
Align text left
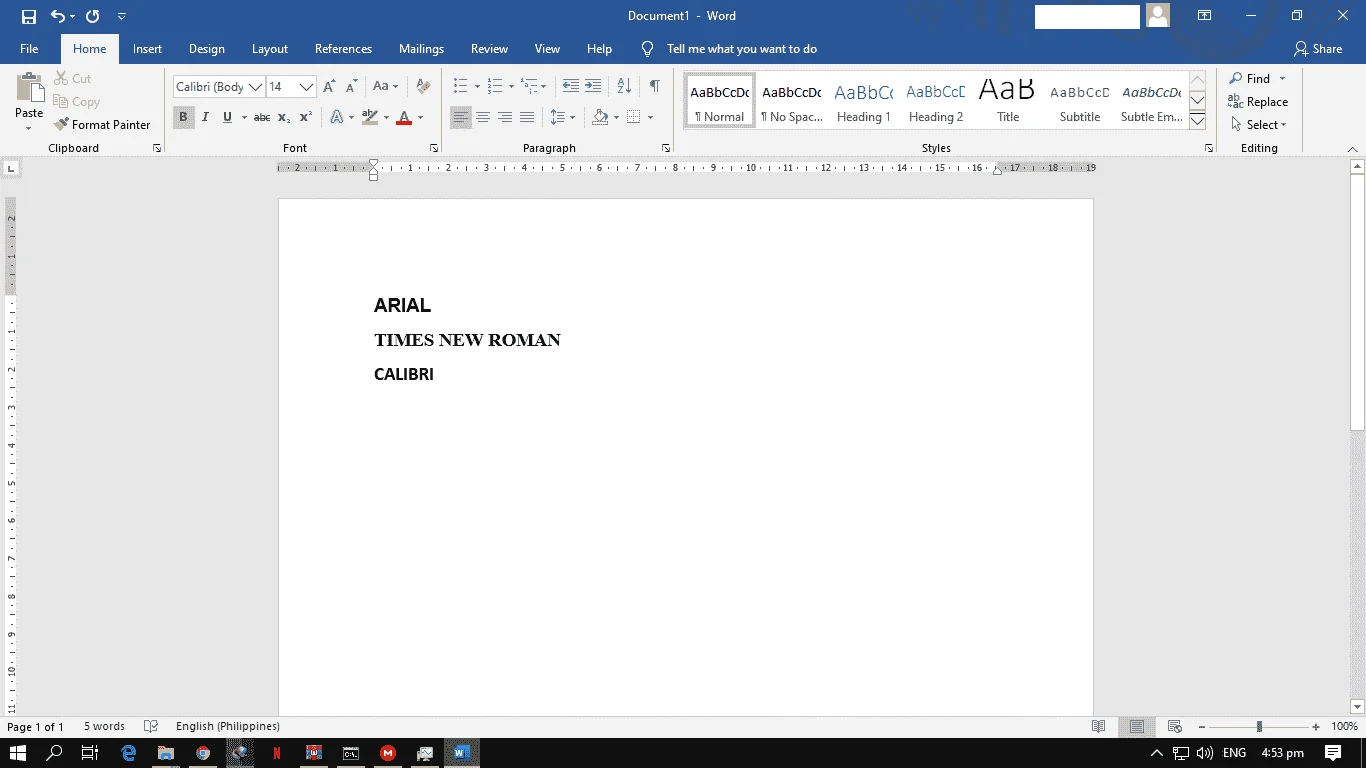(x=460, y=117)
